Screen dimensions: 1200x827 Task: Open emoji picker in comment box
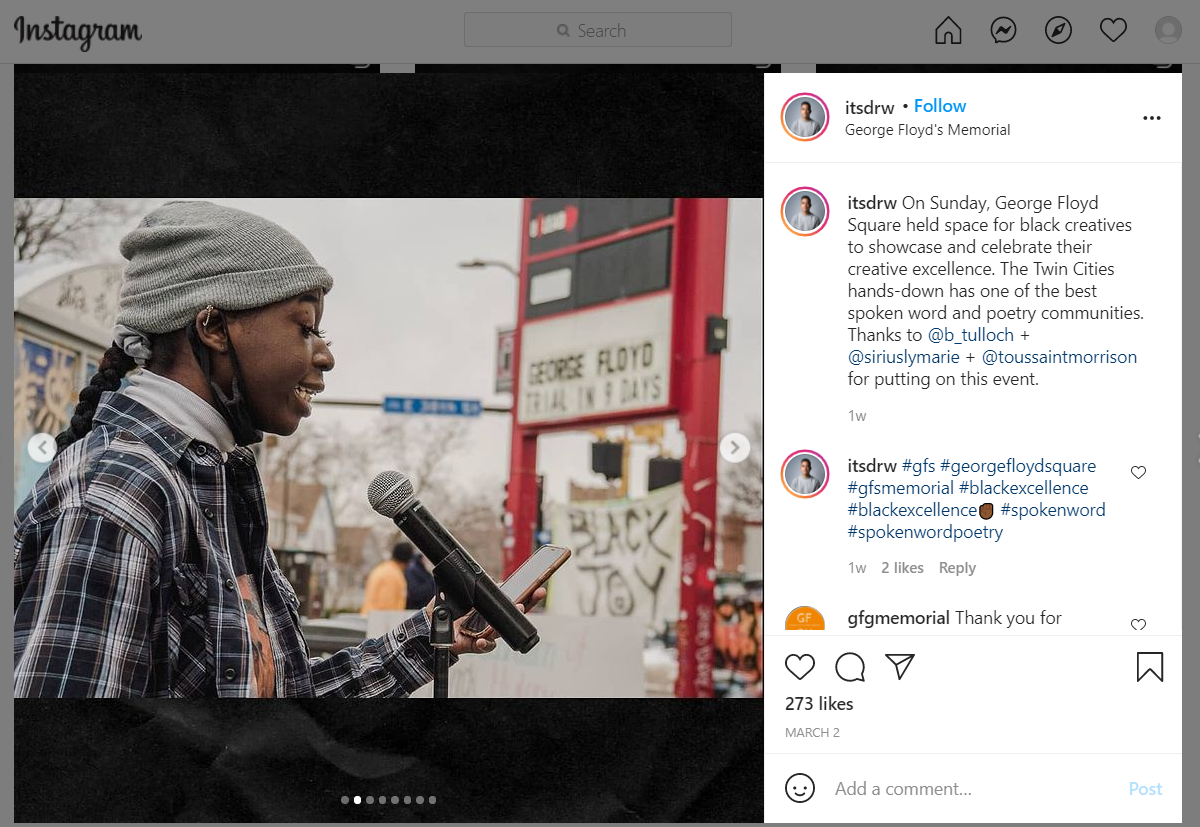tap(800, 788)
